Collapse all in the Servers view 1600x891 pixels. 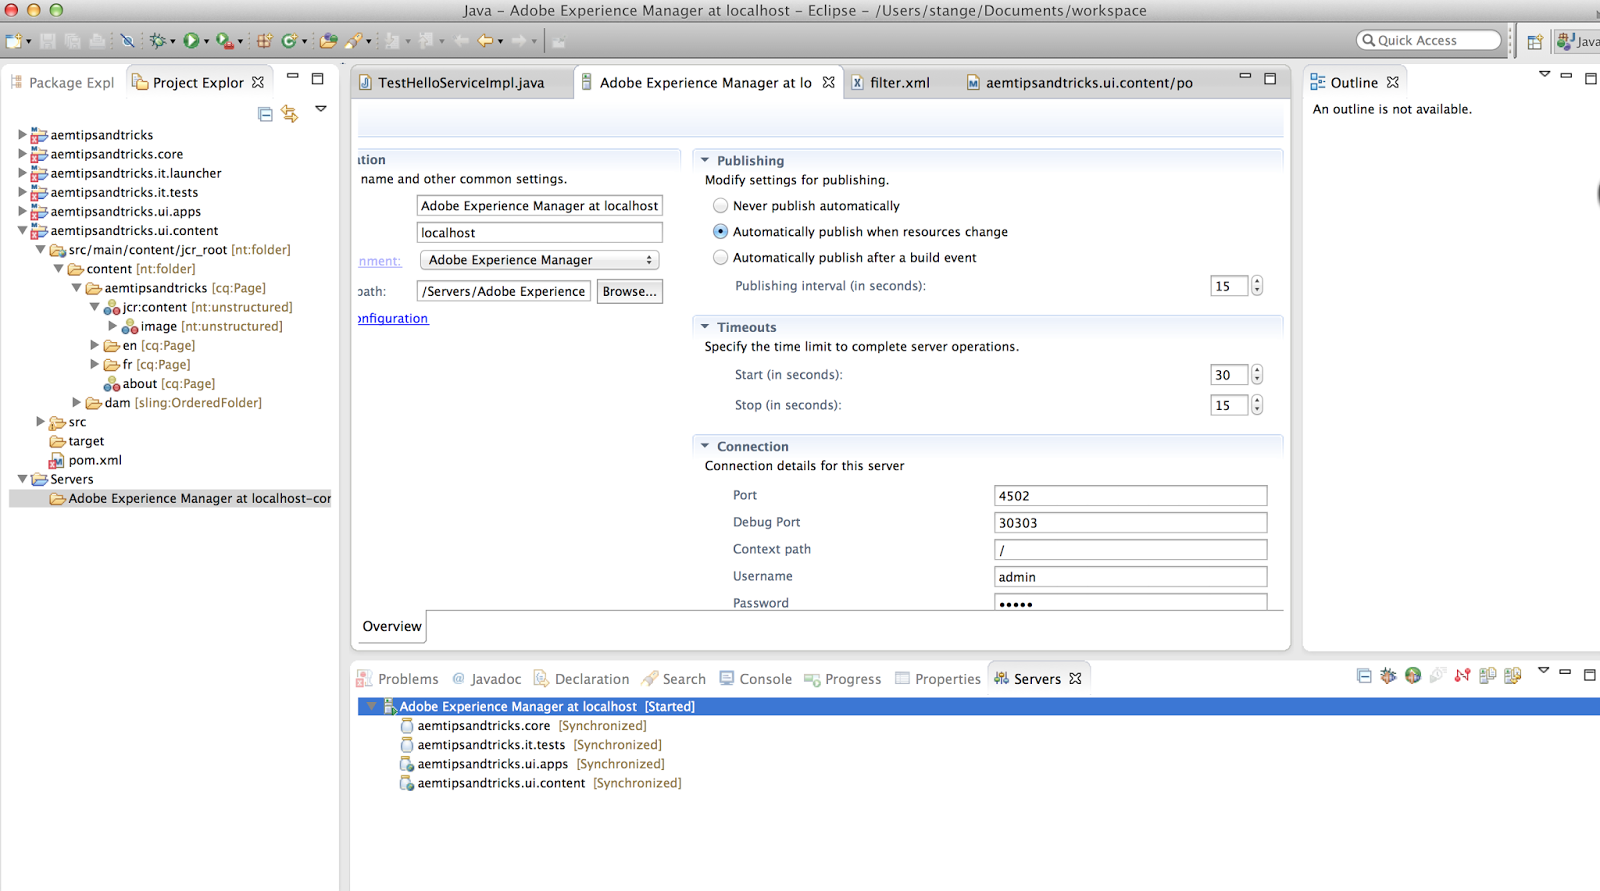point(1364,676)
